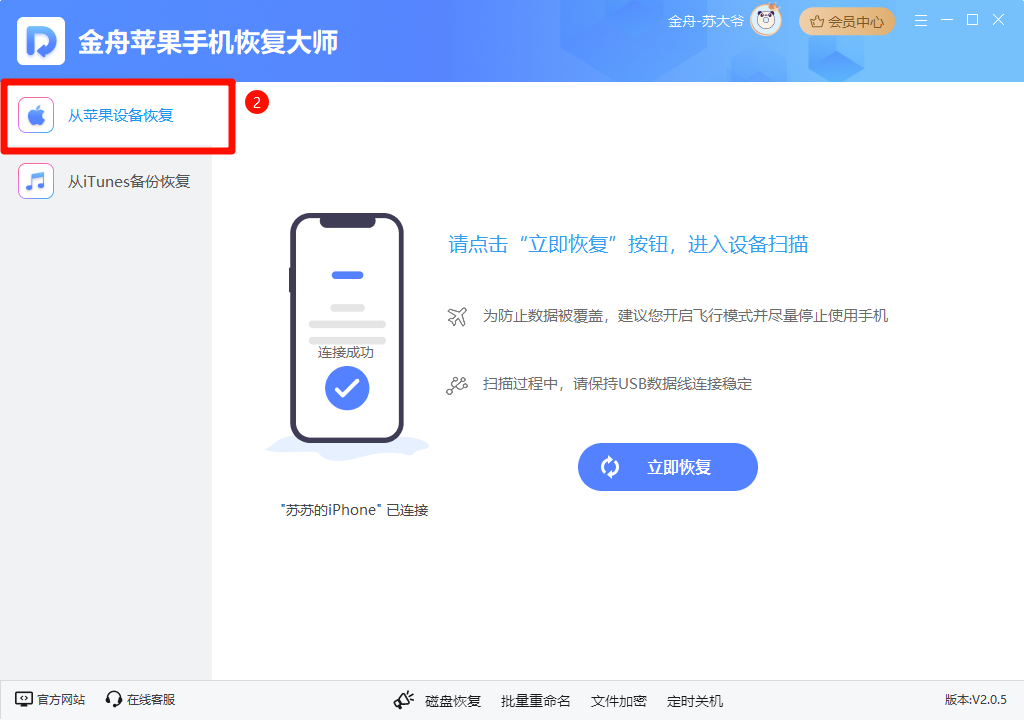Open the 批量重命名 link

click(536, 701)
